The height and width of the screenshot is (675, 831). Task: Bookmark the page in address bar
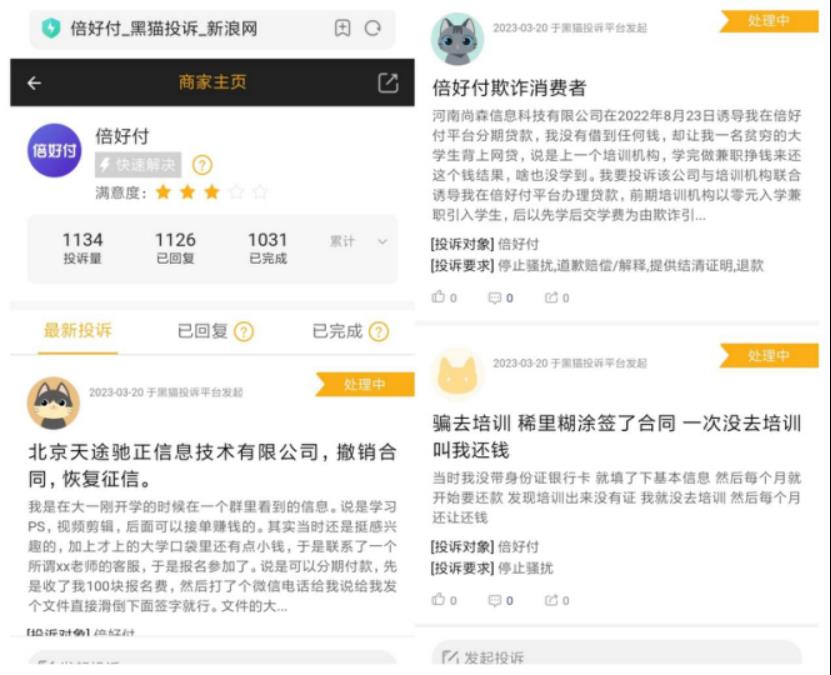(x=342, y=28)
